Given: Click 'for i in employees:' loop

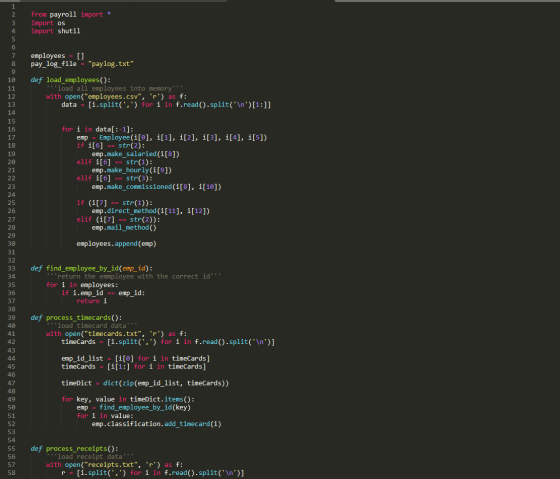Looking at the screenshot, I should coord(82,285).
